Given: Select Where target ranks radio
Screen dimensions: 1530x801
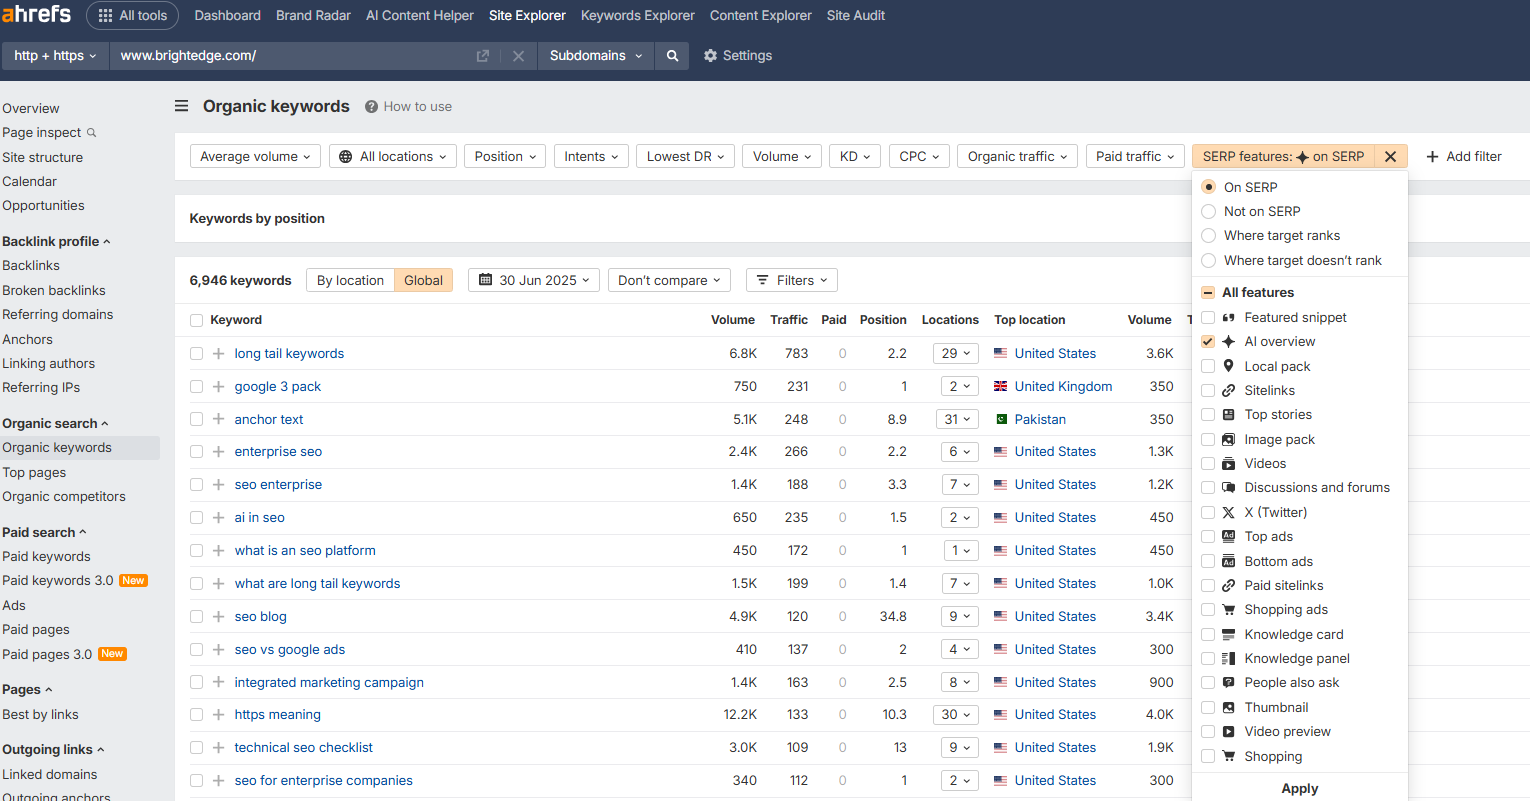Looking at the screenshot, I should pos(1208,236).
